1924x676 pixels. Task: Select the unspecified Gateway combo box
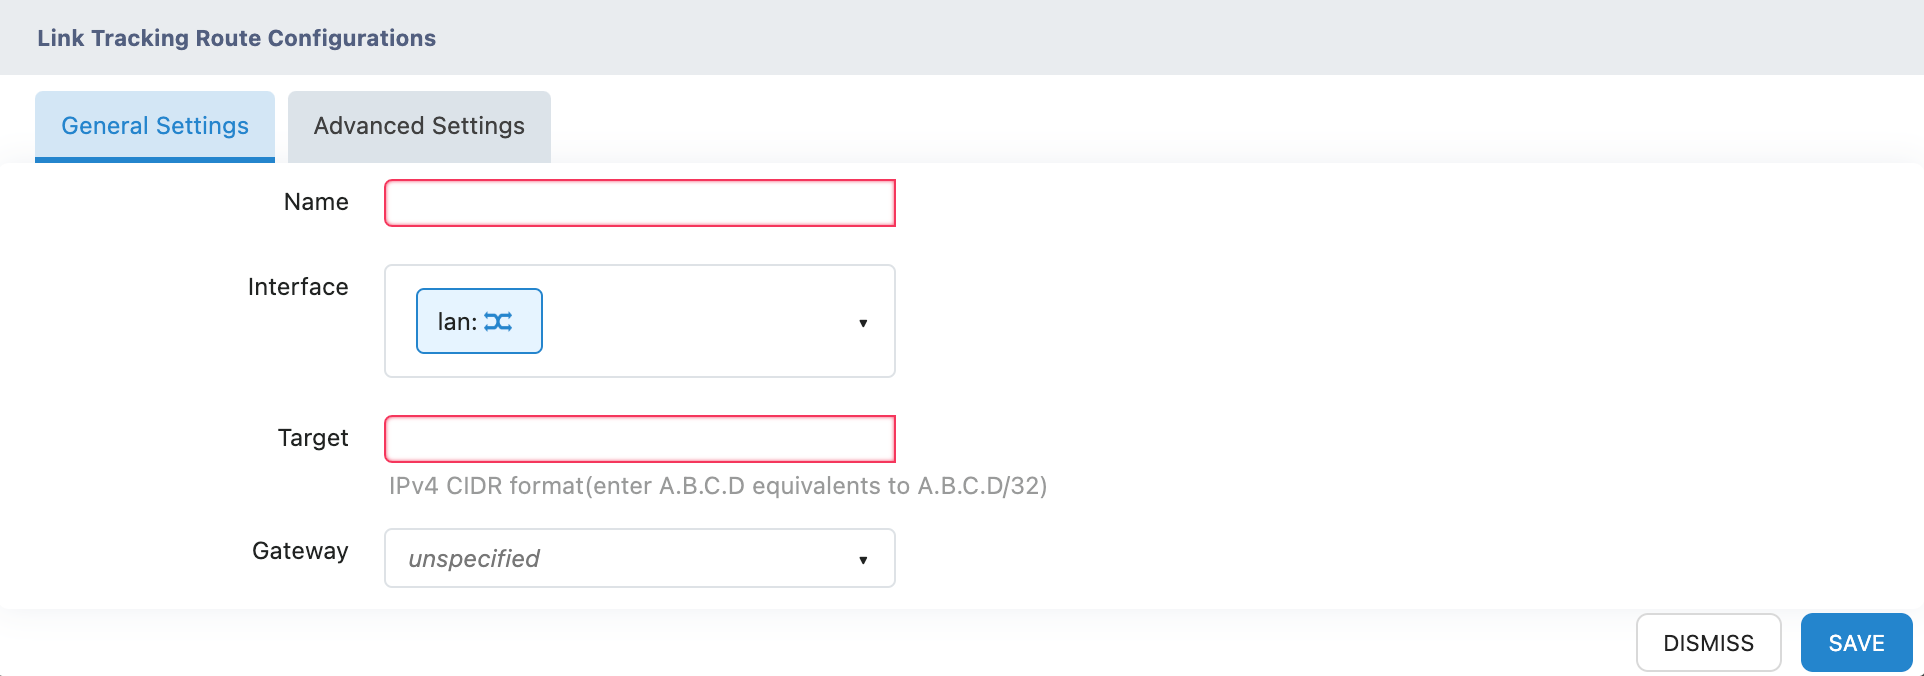639,558
